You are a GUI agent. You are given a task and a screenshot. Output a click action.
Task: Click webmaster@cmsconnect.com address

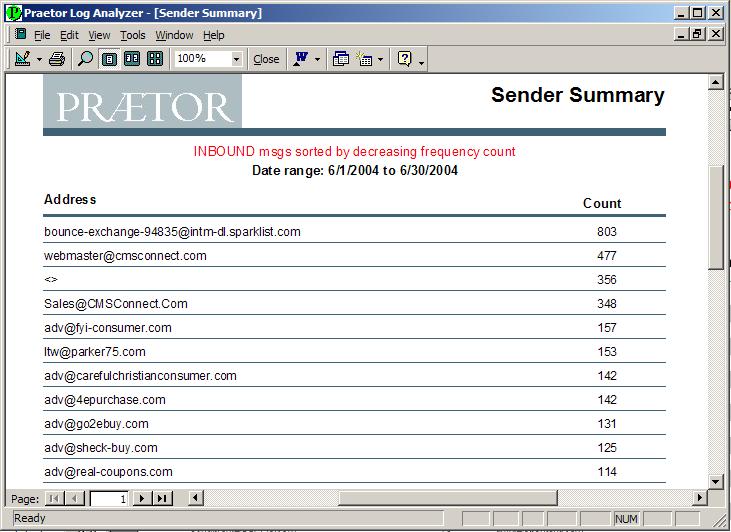pos(125,256)
